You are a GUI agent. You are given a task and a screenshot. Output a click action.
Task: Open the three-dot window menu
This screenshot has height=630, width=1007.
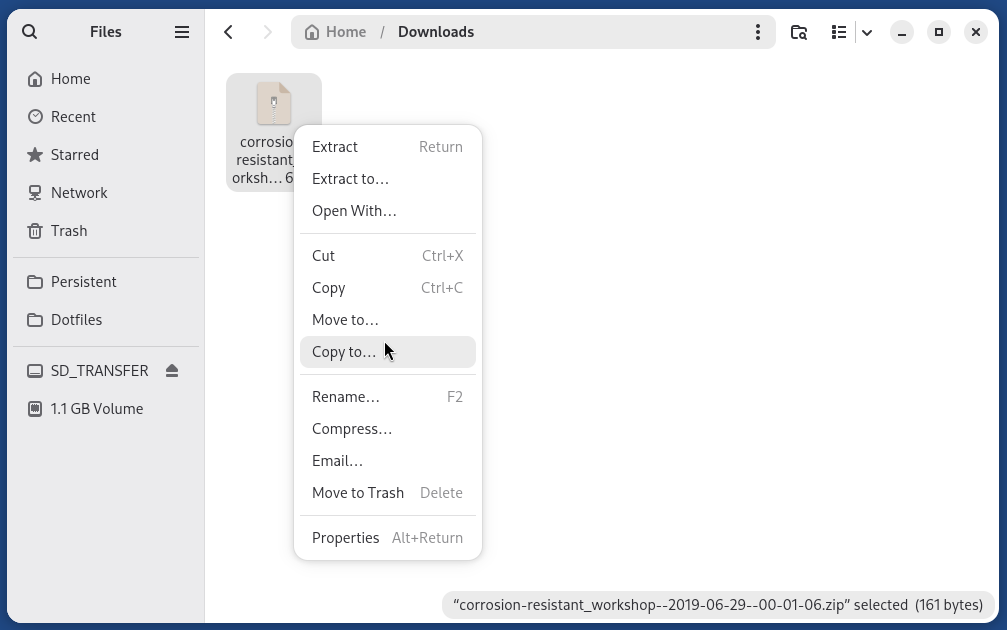coord(758,31)
